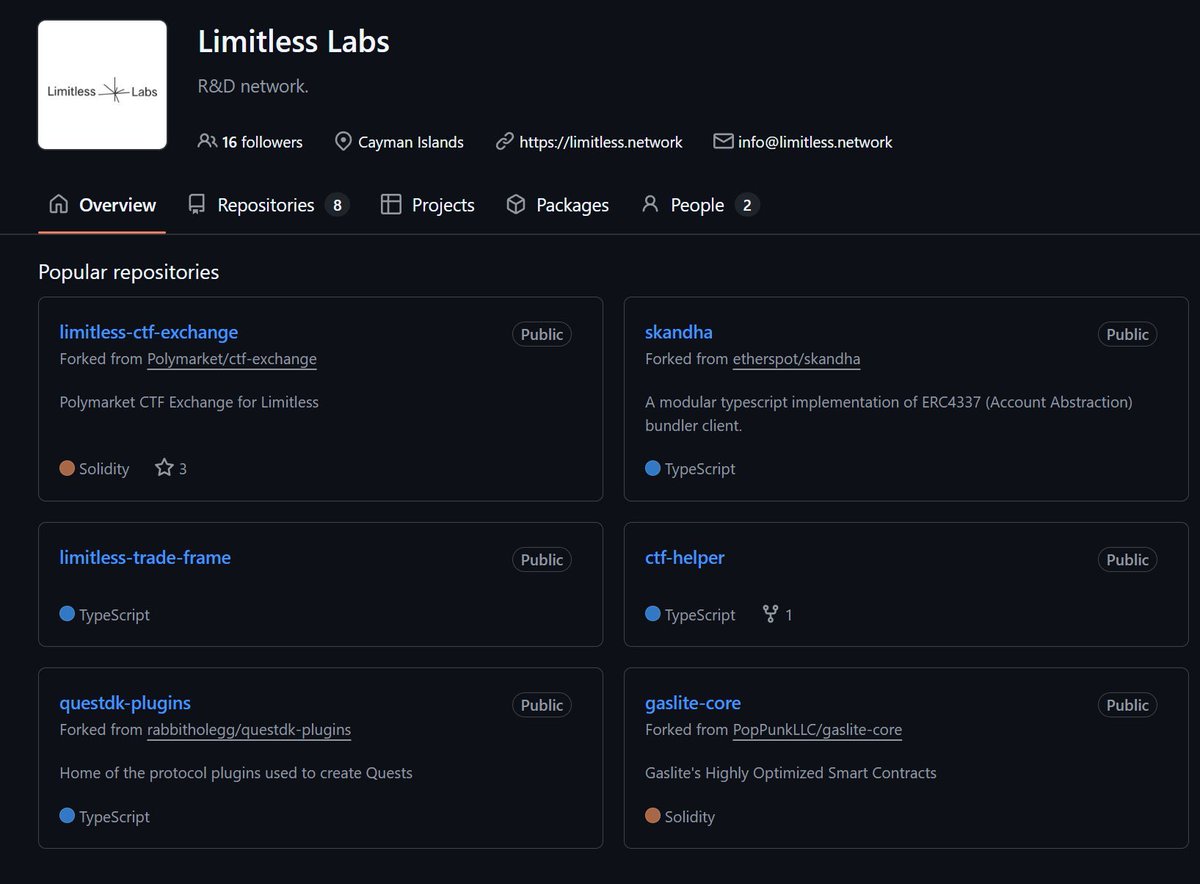Screen dimensions: 1200x884
Task: Click the 'Popular repositories' heading
Action: point(128,272)
